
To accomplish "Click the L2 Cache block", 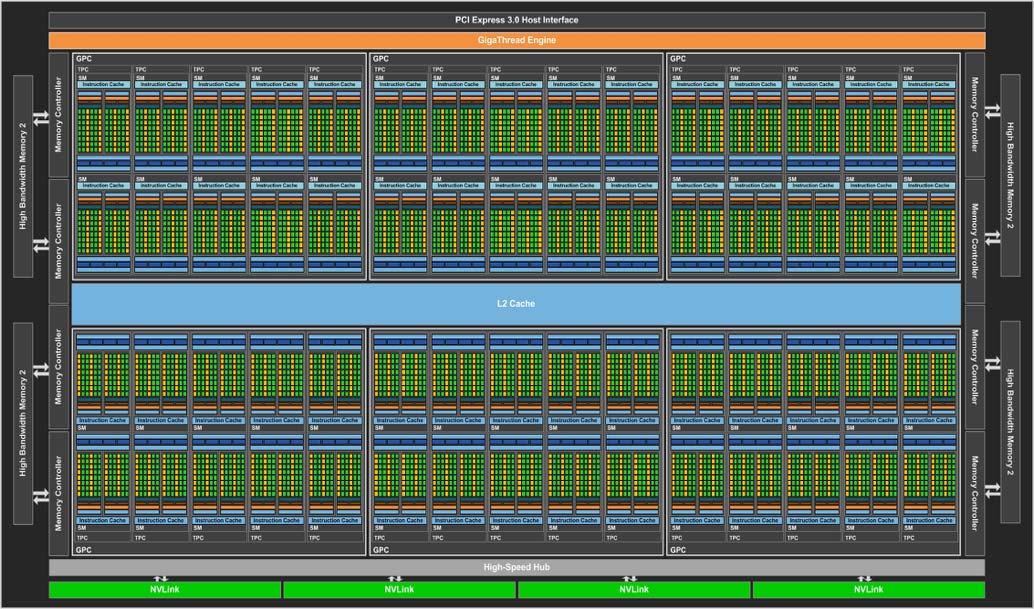I will click(516, 303).
